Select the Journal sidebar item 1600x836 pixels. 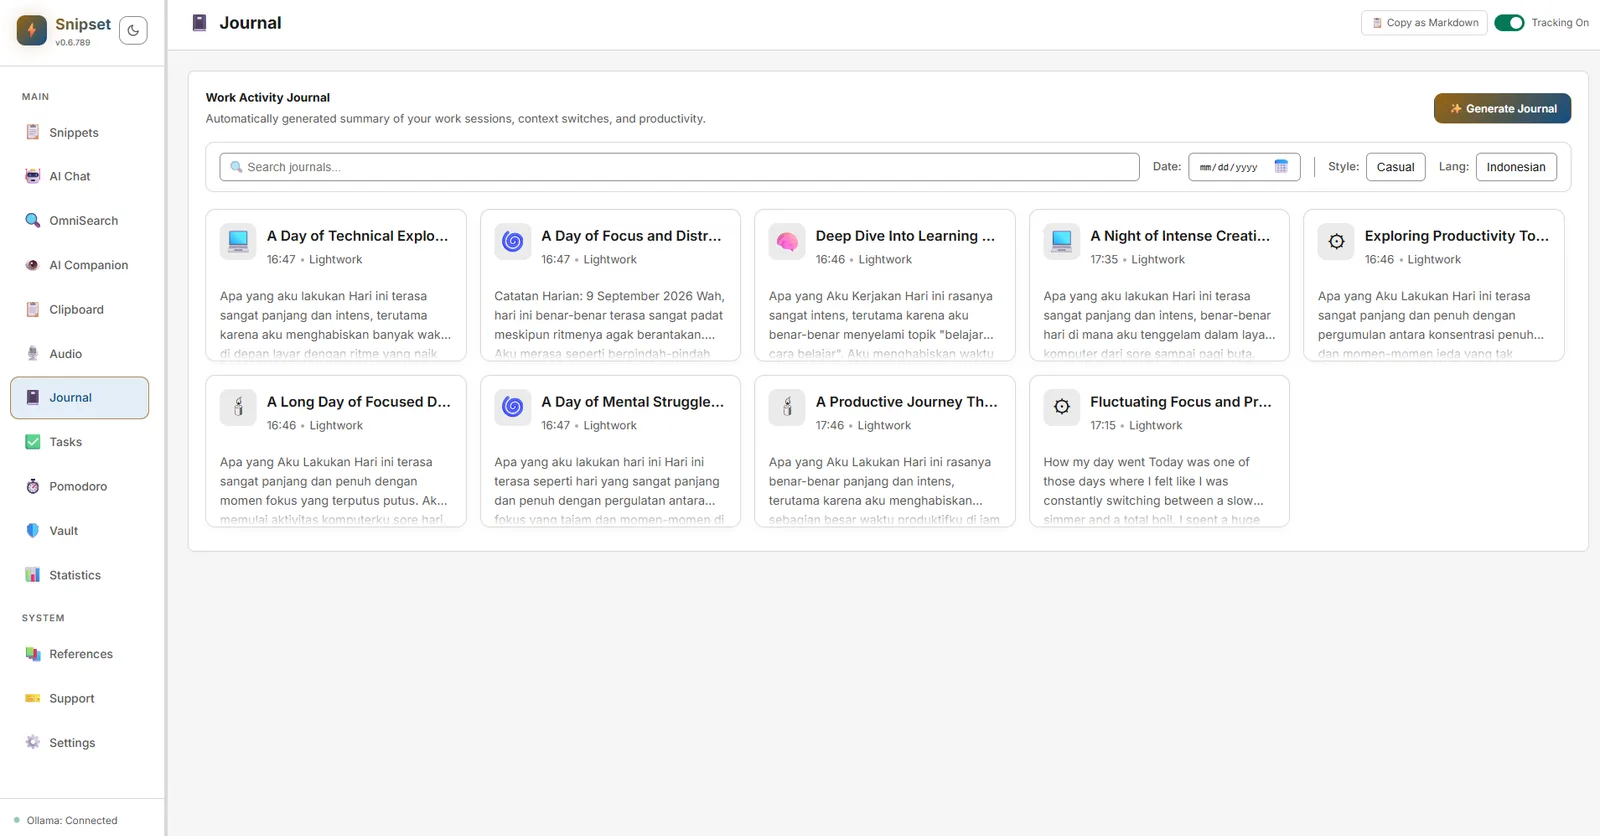click(80, 397)
